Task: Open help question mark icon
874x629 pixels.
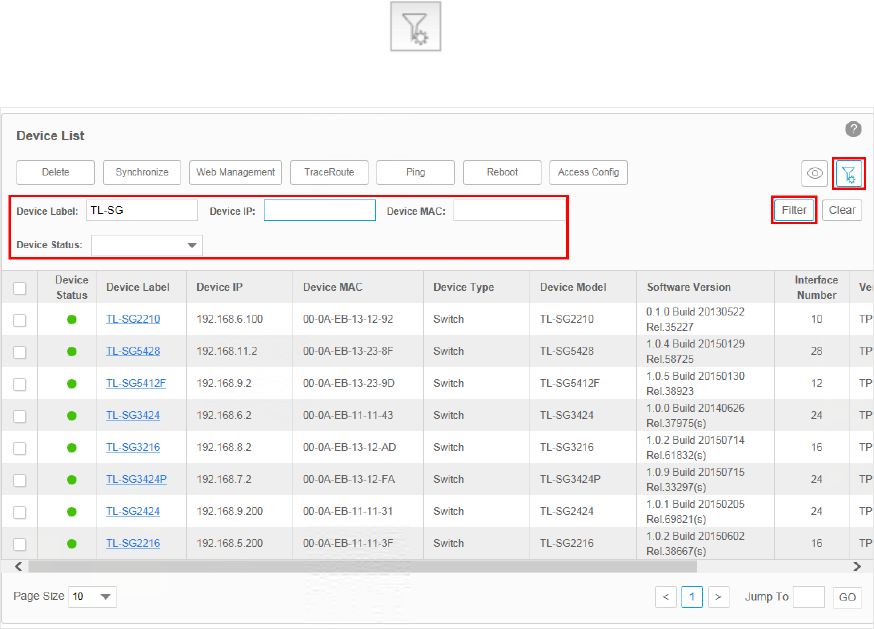Action: coord(853,129)
